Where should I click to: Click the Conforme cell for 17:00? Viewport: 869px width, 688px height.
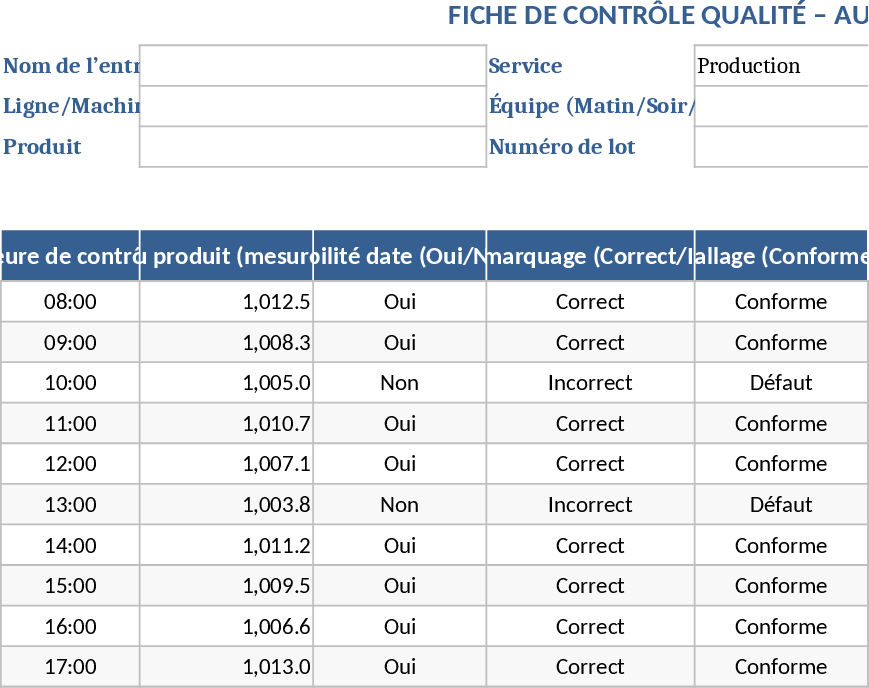[781, 666]
